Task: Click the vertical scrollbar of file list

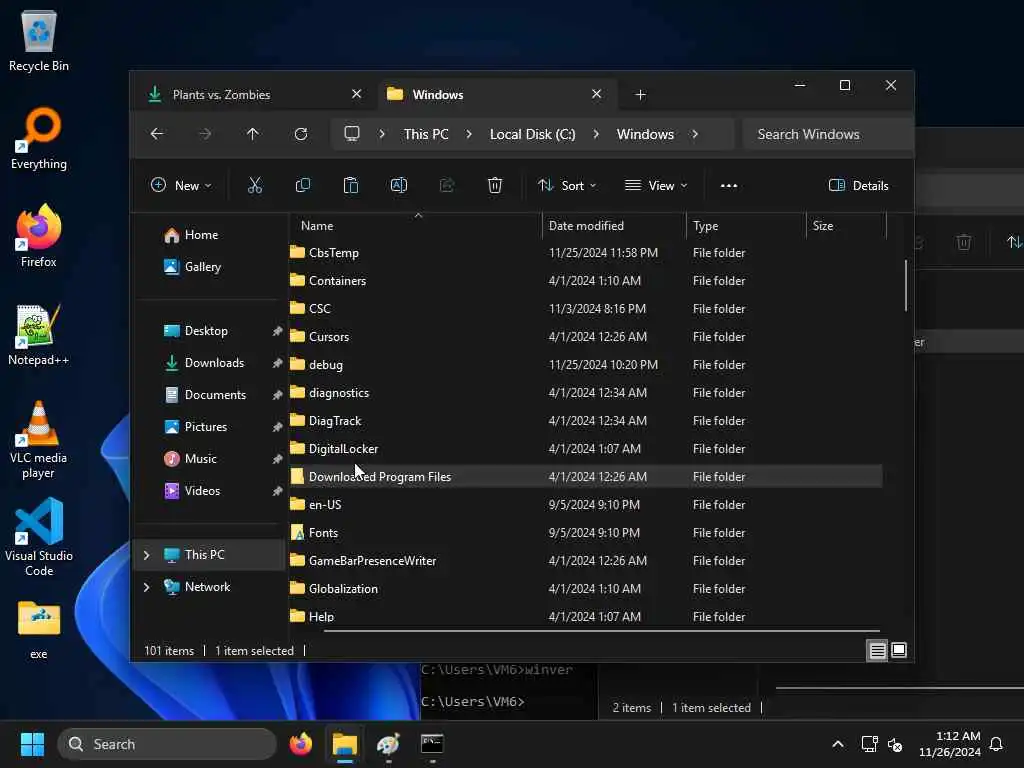Action: coord(905,285)
